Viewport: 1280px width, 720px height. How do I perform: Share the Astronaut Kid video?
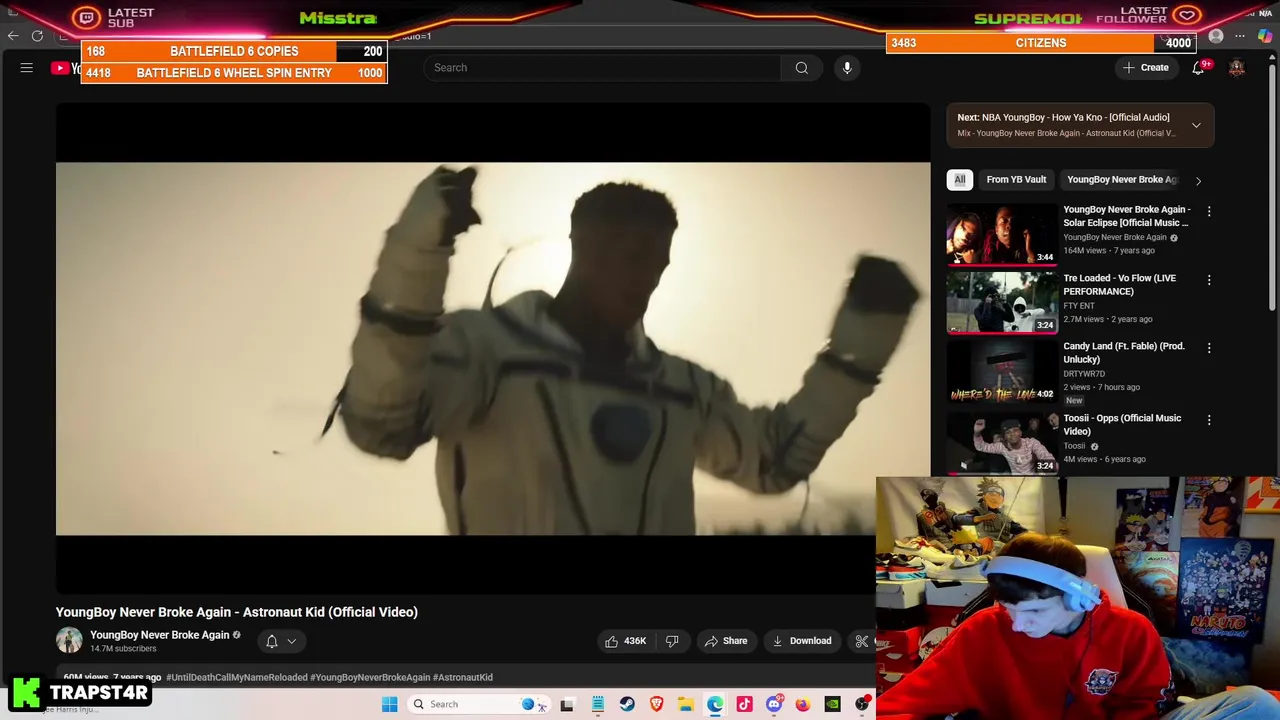pos(725,641)
